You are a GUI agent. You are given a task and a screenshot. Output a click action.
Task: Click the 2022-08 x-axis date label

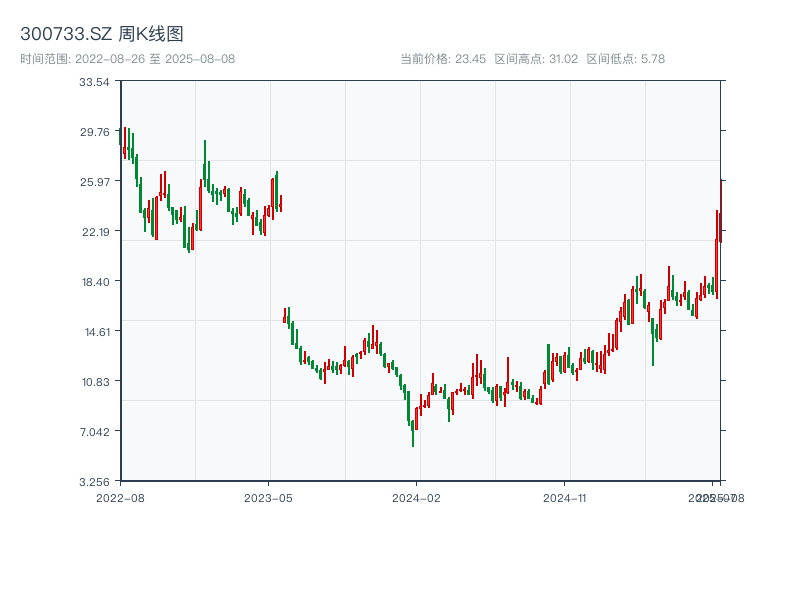point(120,497)
